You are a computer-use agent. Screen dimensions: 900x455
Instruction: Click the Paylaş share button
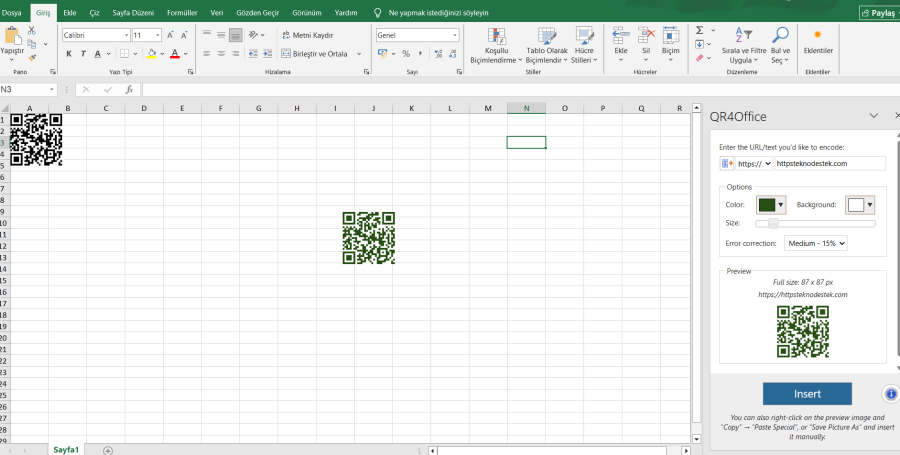coord(879,13)
